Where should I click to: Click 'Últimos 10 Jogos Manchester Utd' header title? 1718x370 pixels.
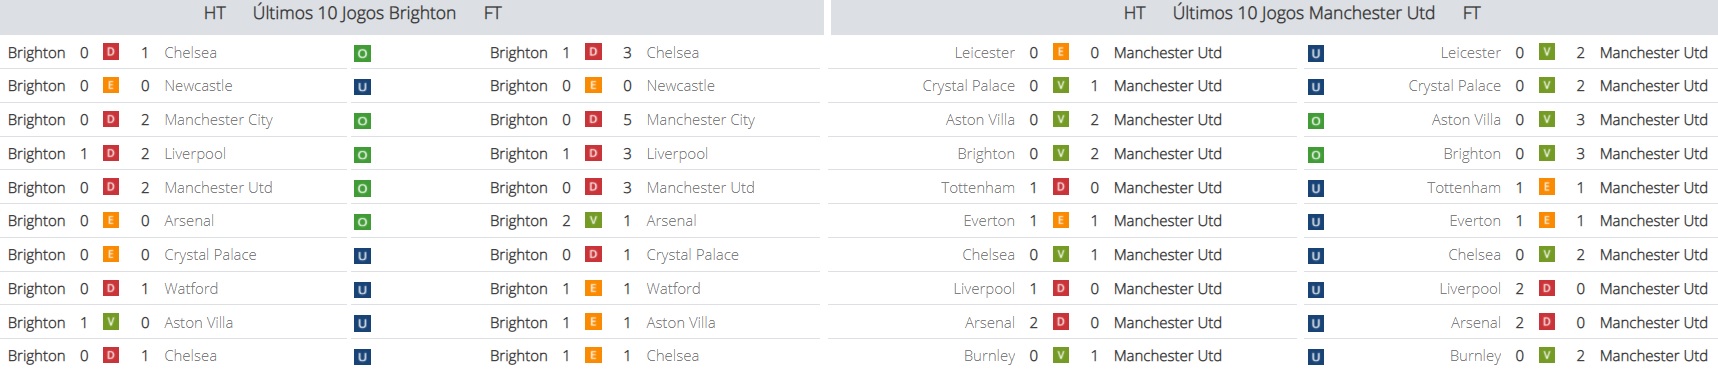click(x=1303, y=13)
